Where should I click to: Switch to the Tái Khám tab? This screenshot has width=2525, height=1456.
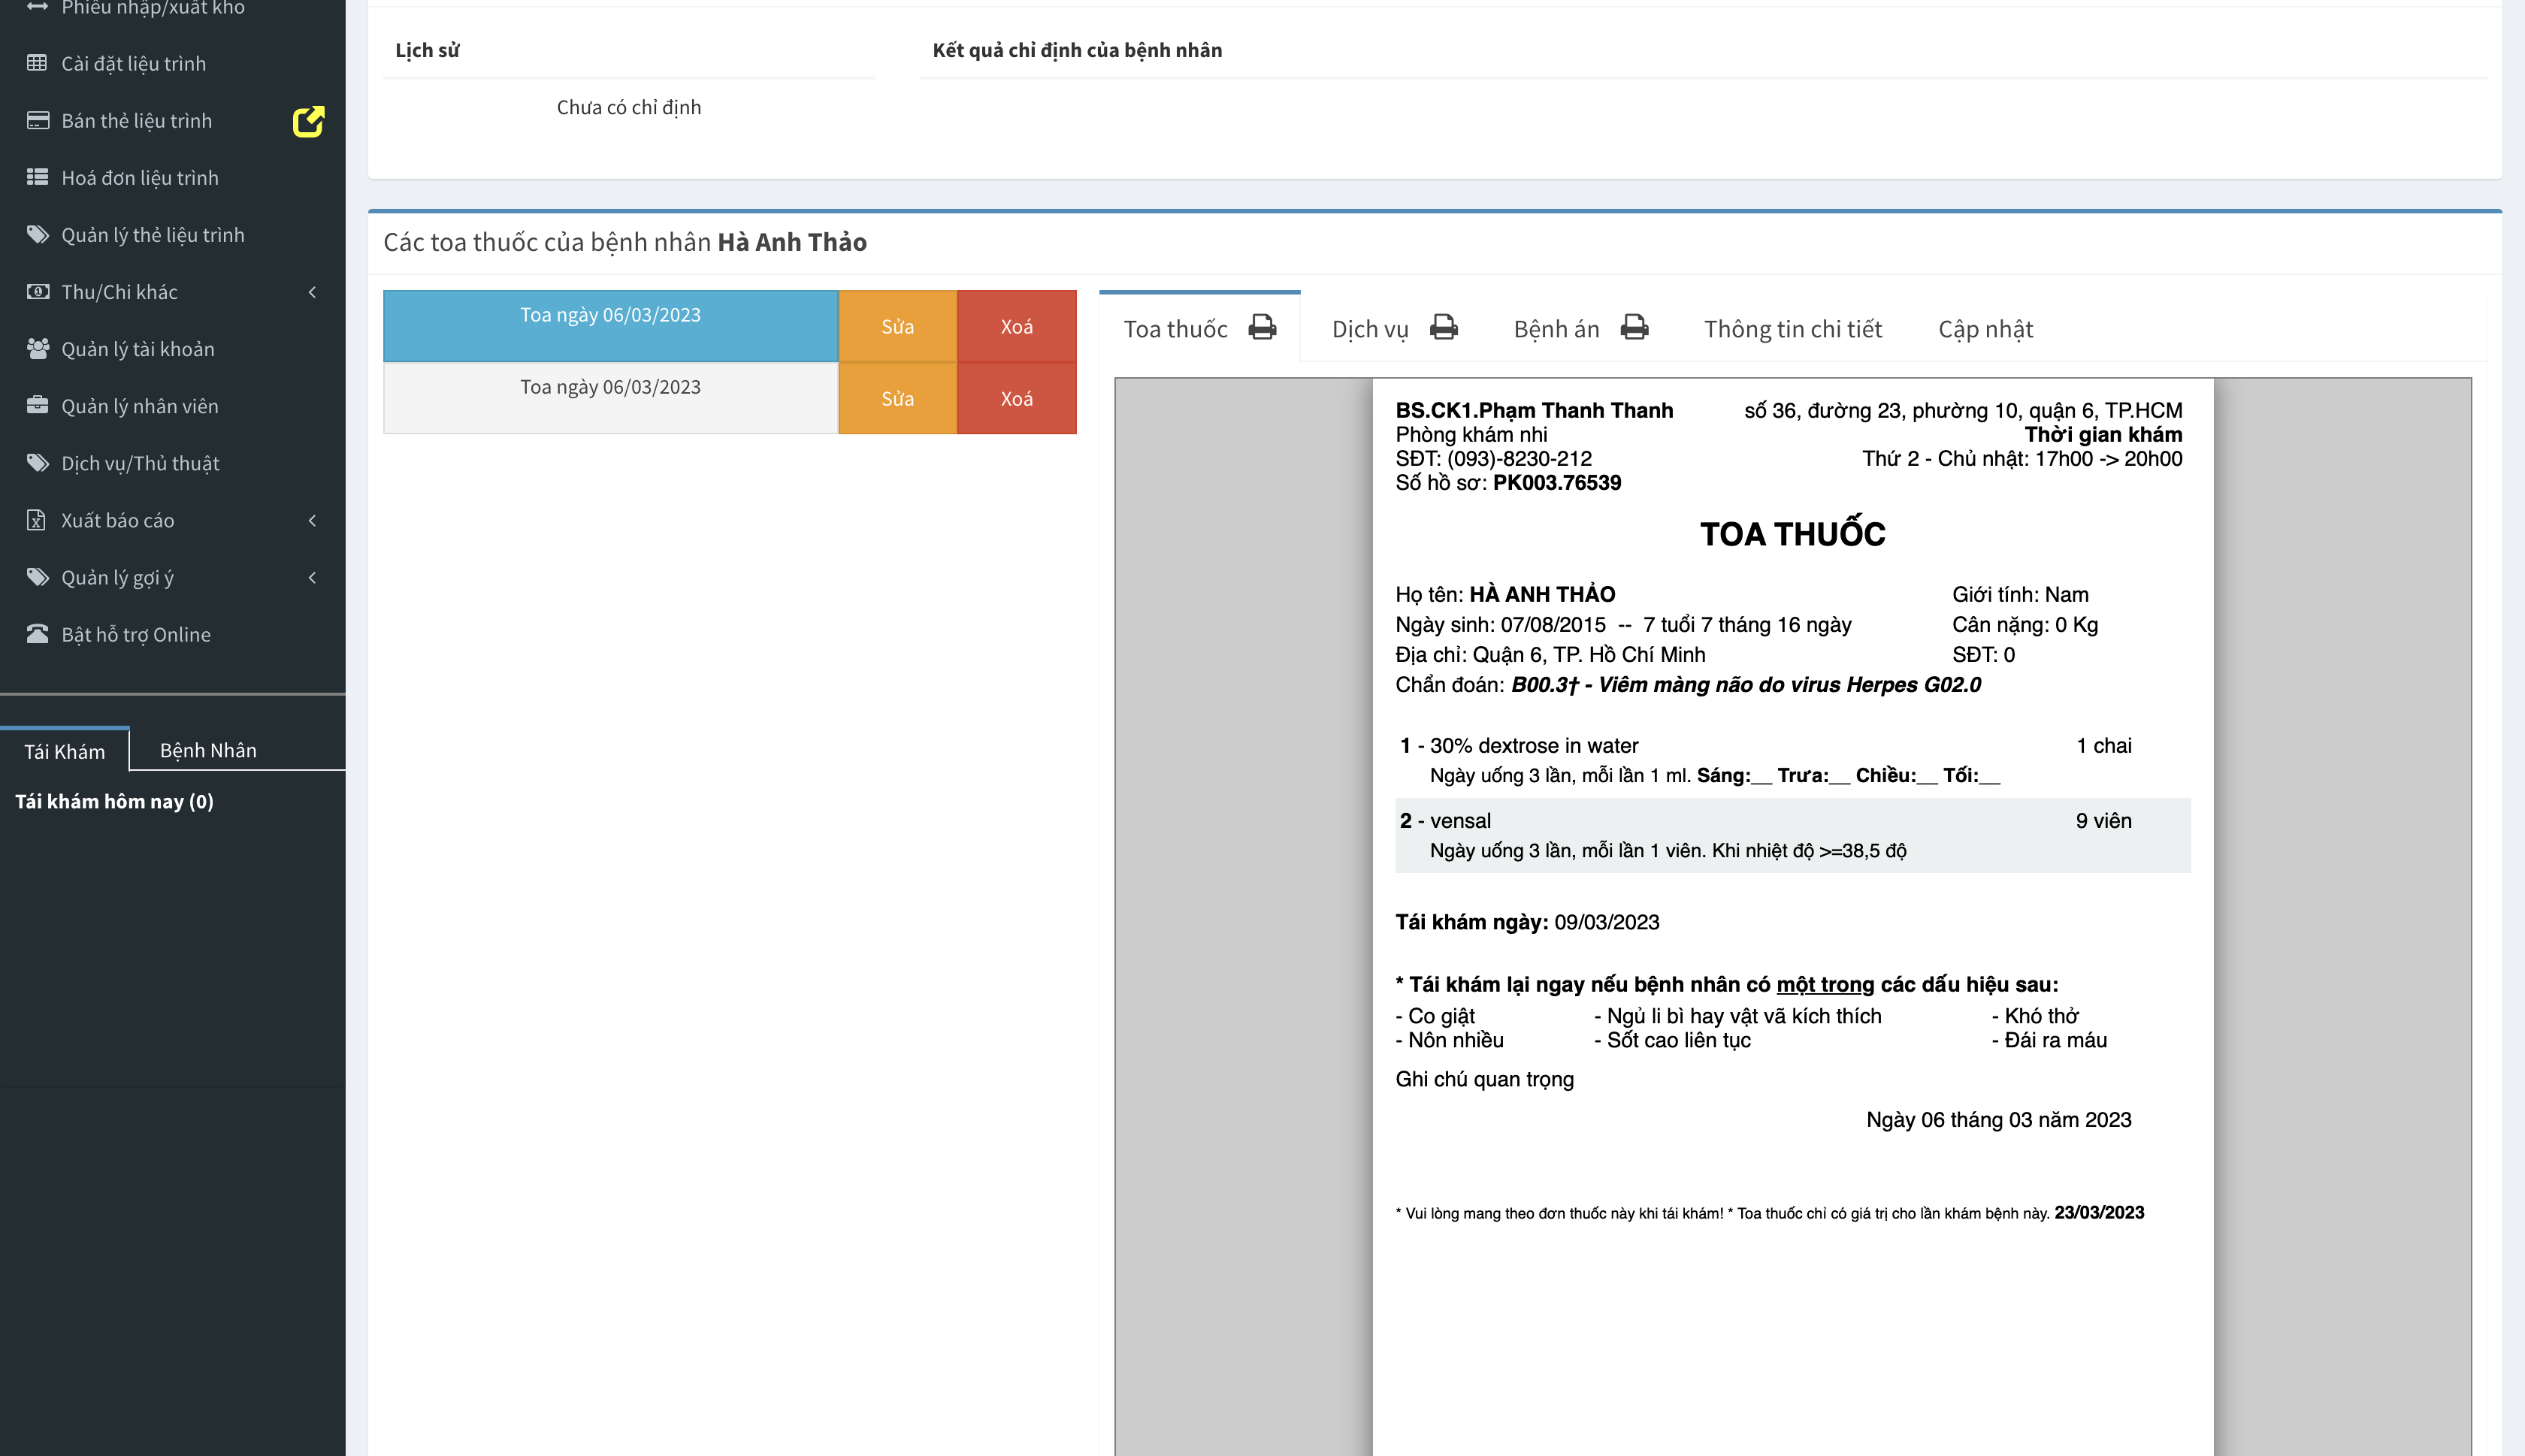coord(65,751)
